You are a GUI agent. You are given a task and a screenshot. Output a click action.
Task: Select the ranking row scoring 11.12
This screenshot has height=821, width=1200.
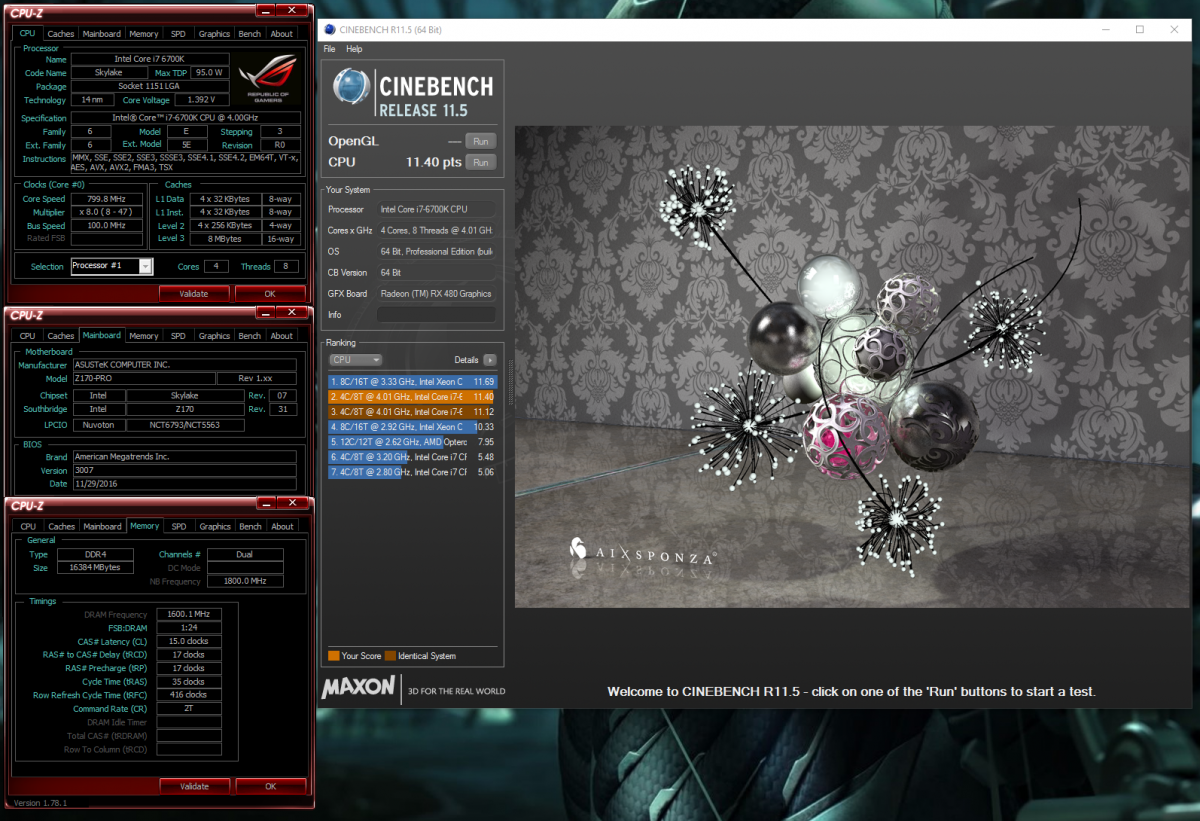pyautogui.click(x=412, y=412)
